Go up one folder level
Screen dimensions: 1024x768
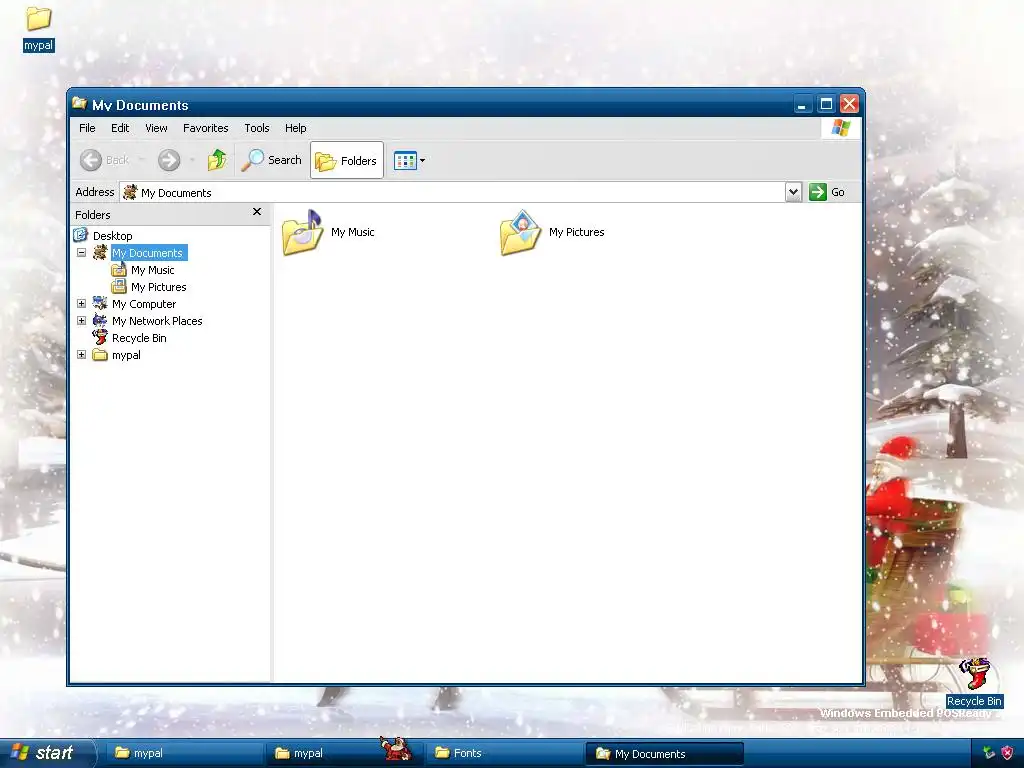[x=217, y=160]
